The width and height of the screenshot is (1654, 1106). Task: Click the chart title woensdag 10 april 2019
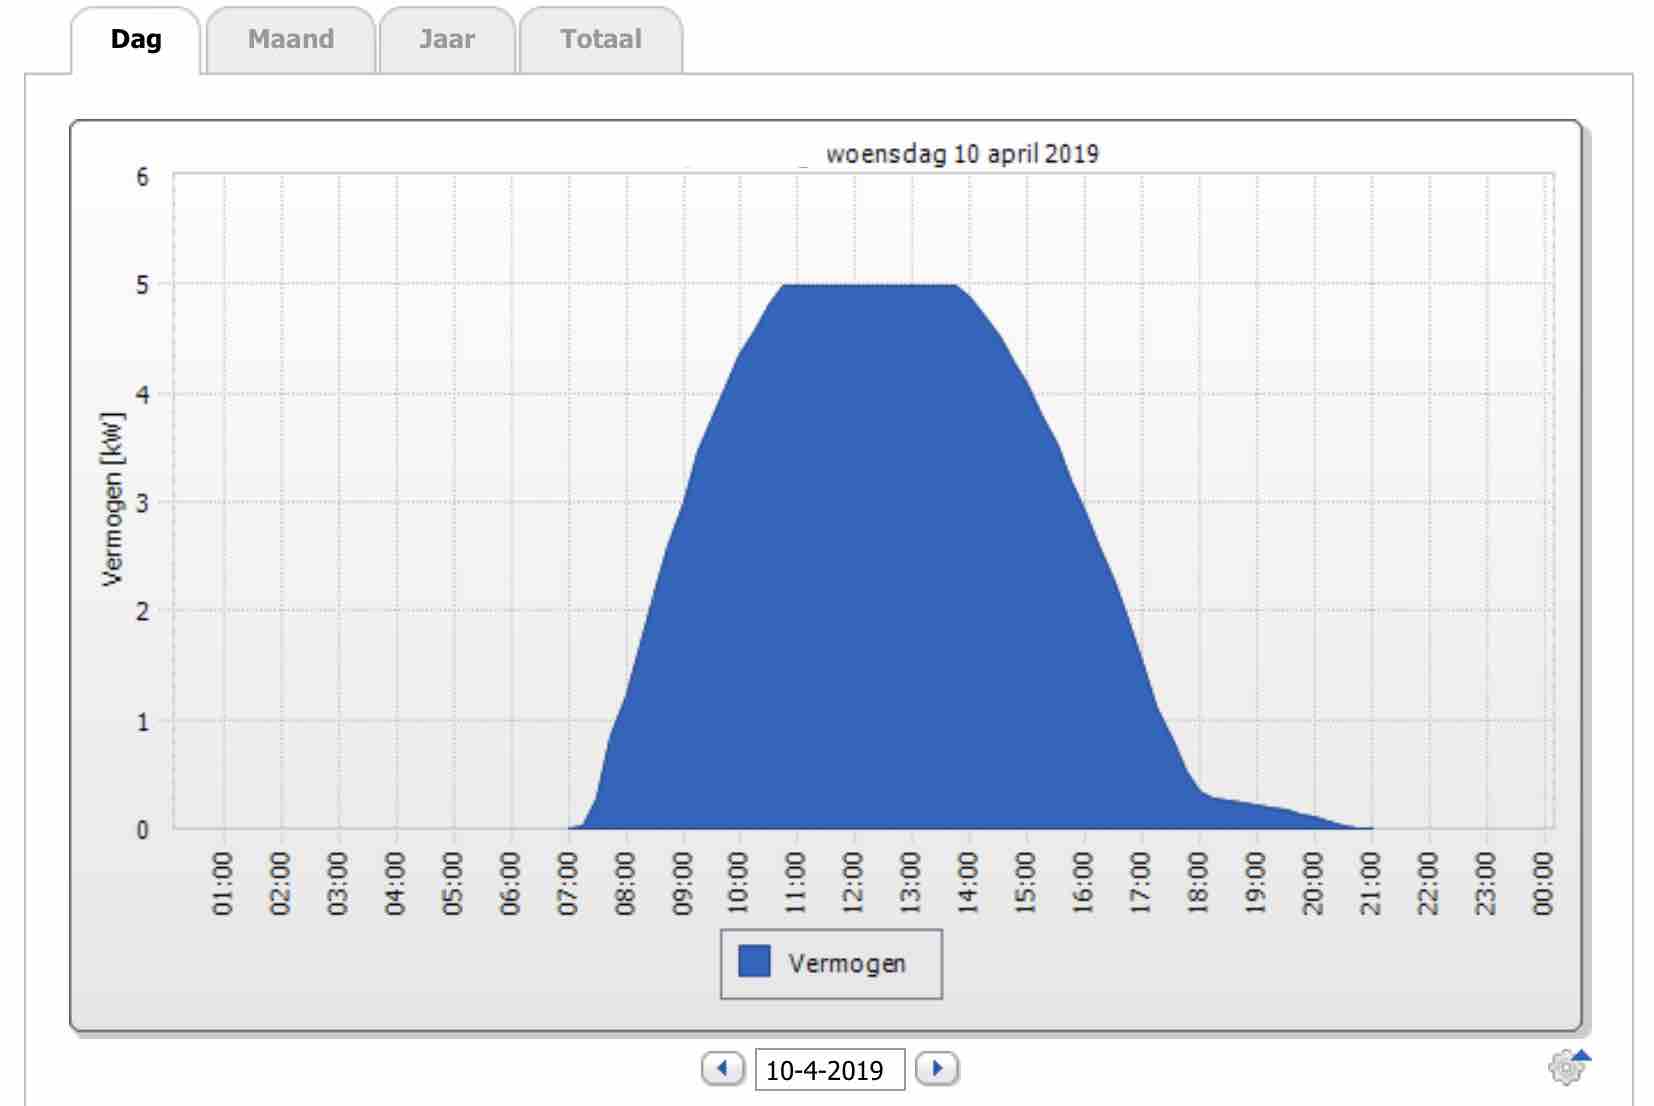pos(961,154)
